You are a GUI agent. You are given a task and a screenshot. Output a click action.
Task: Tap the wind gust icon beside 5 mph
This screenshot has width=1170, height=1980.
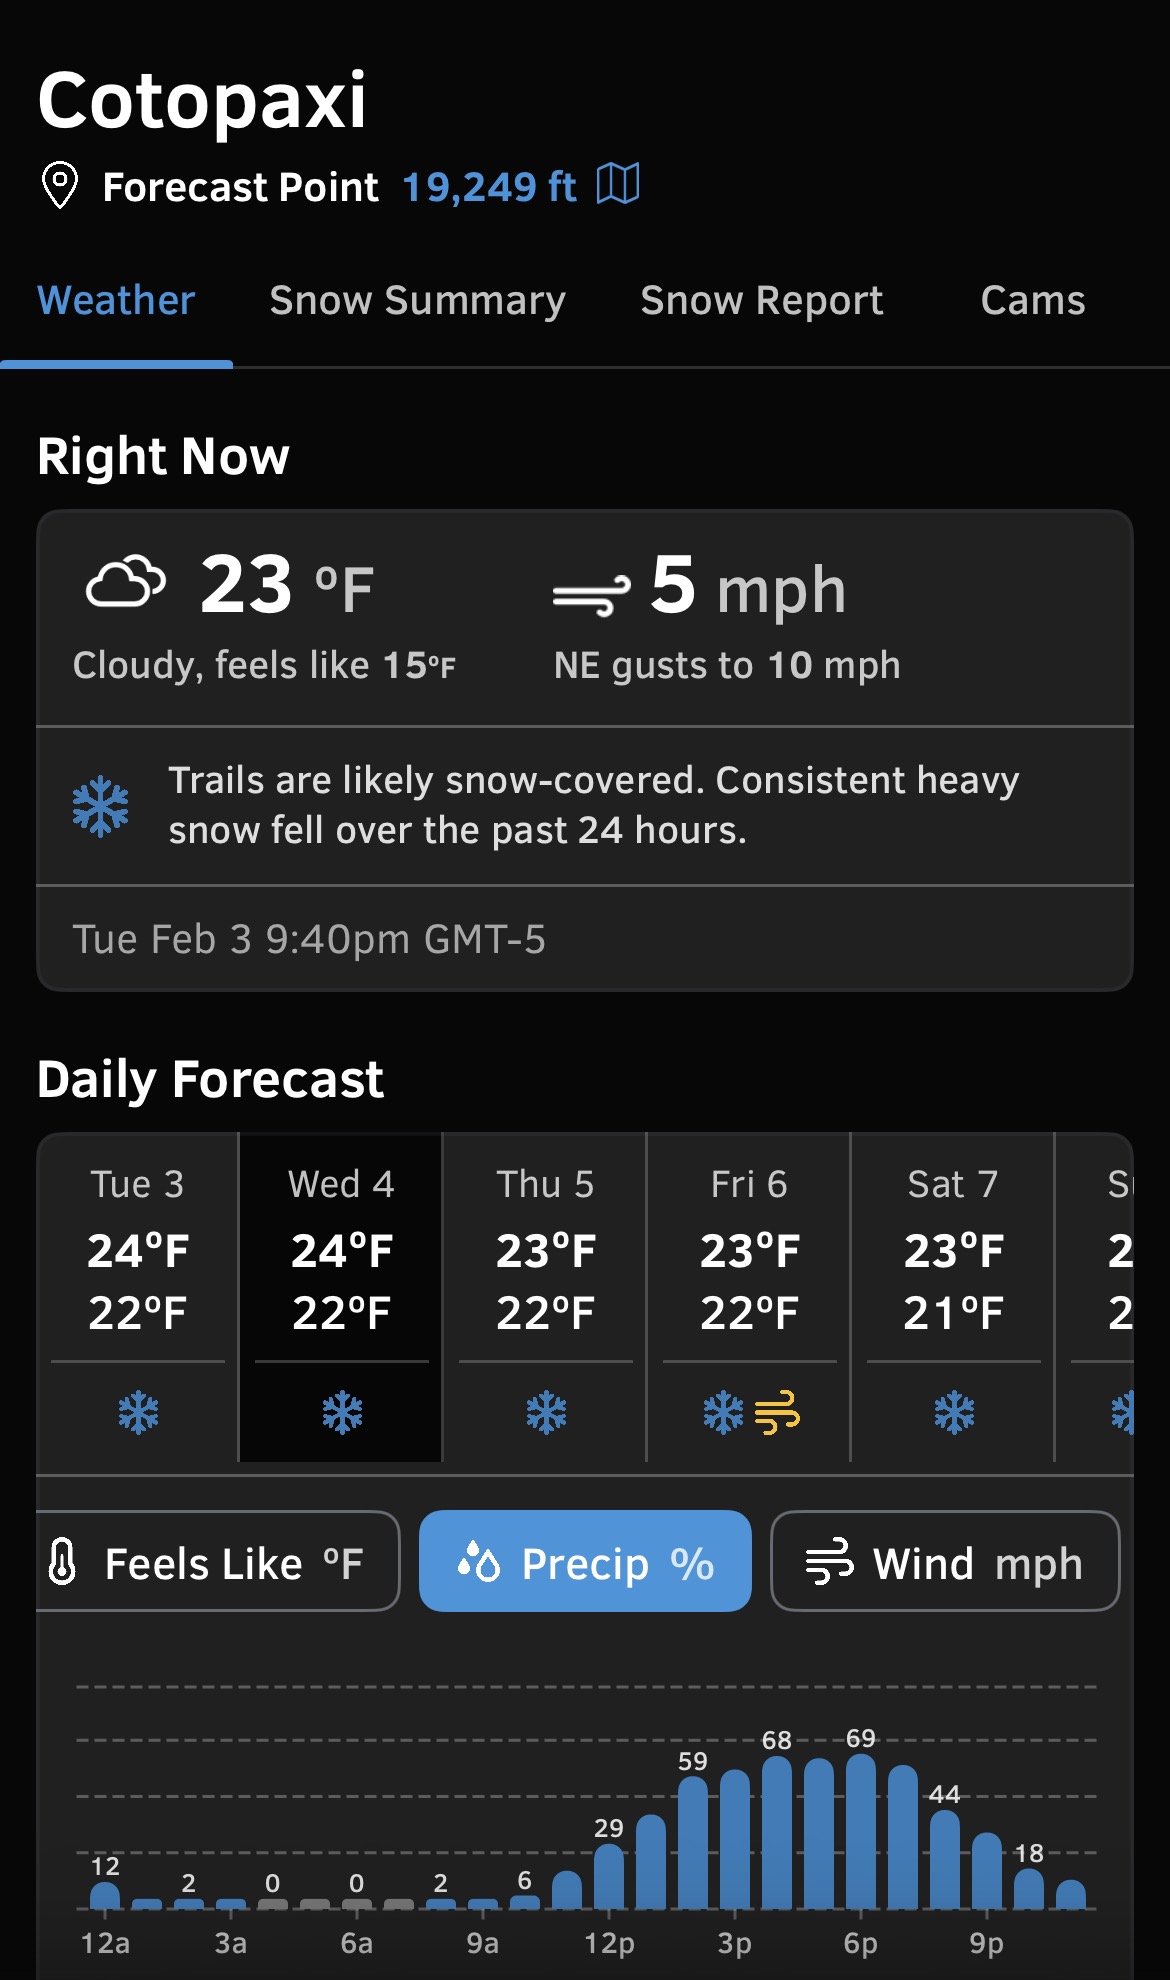pyautogui.click(x=591, y=595)
